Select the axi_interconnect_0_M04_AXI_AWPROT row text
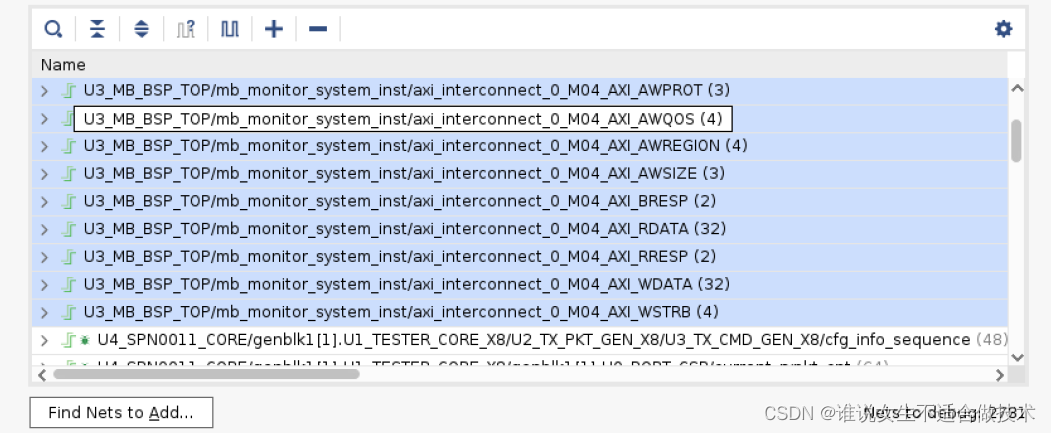 [407, 90]
